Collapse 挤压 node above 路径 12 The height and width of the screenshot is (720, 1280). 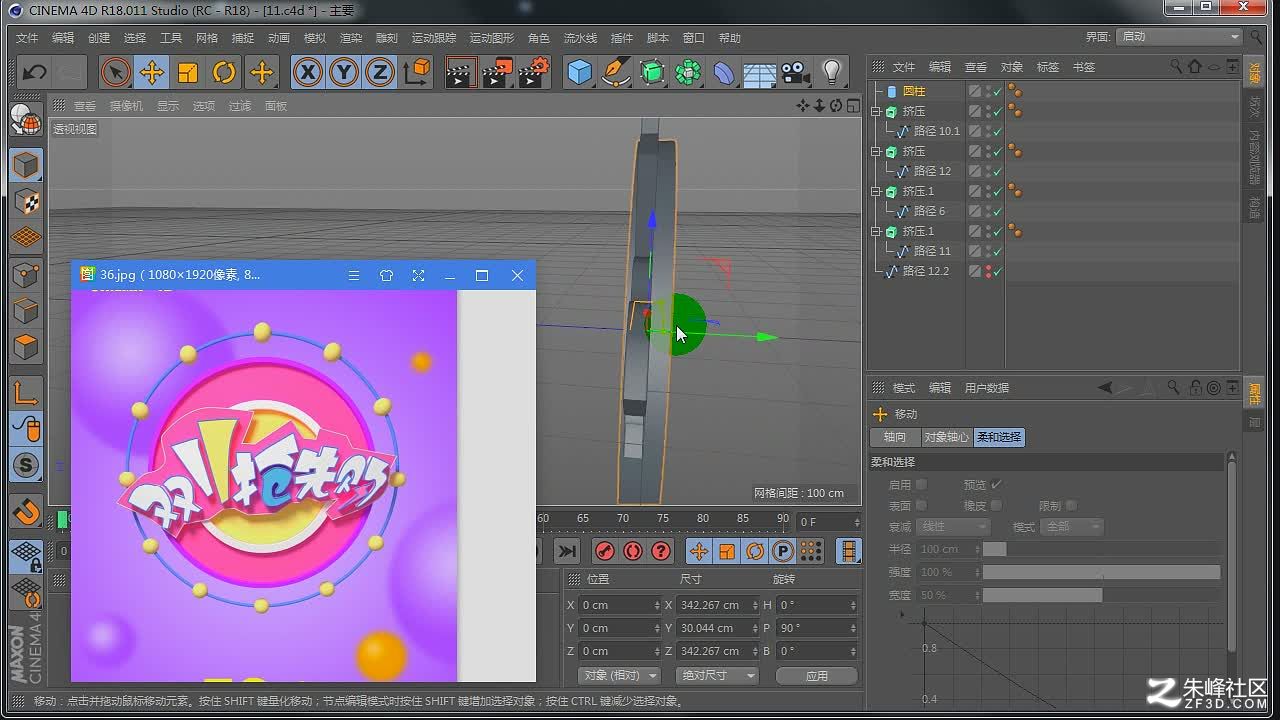(x=876, y=151)
